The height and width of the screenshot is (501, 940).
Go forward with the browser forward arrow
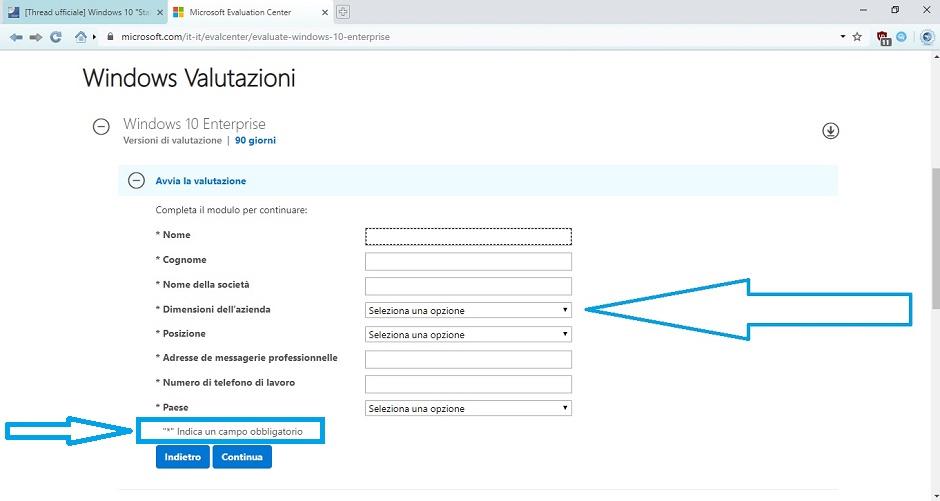click(36, 37)
